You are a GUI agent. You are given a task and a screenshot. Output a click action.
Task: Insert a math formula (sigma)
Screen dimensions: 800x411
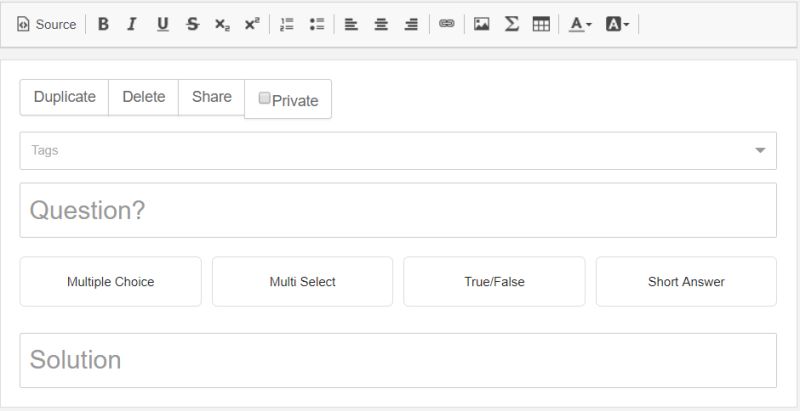[511, 24]
